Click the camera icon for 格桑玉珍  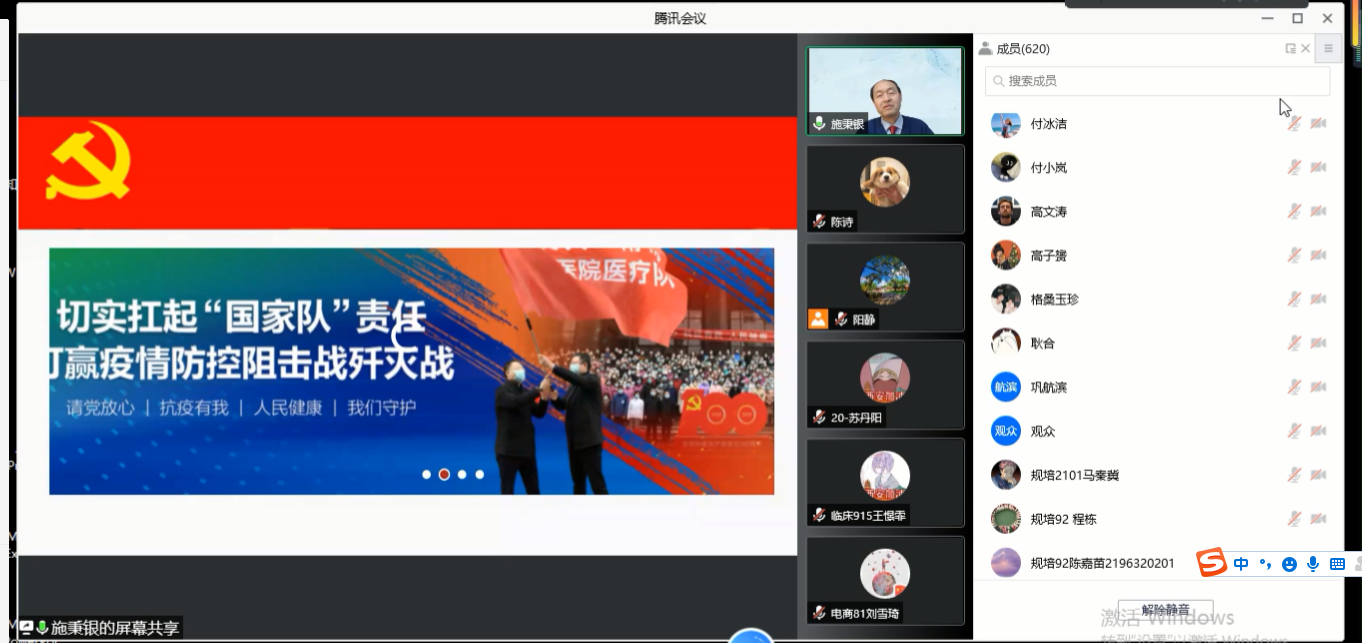(x=1318, y=299)
